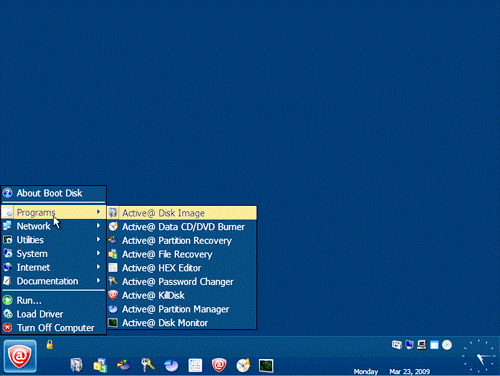The height and width of the screenshot is (376, 500).
Task: Expand the Documentation submenu arrow
Action: coord(98,280)
